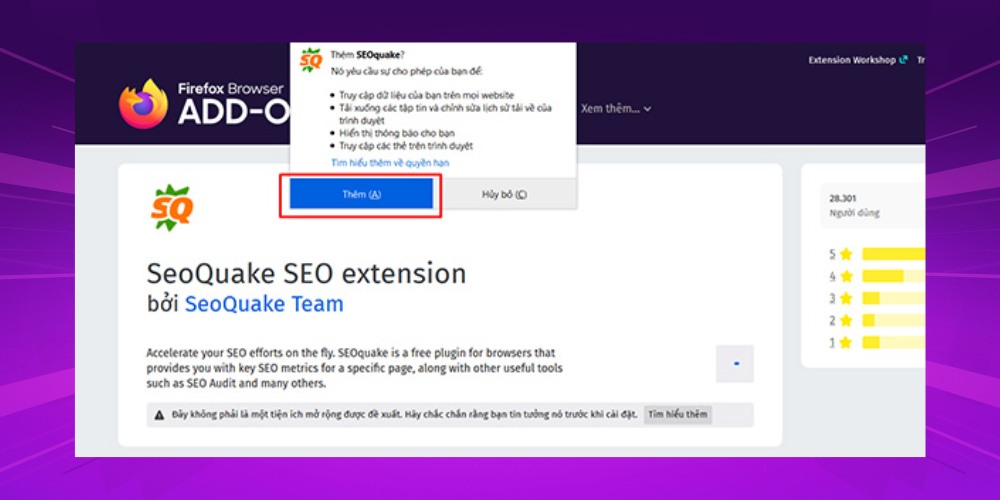Click the Firefox logo in header
The height and width of the screenshot is (500, 1000).
[143, 104]
